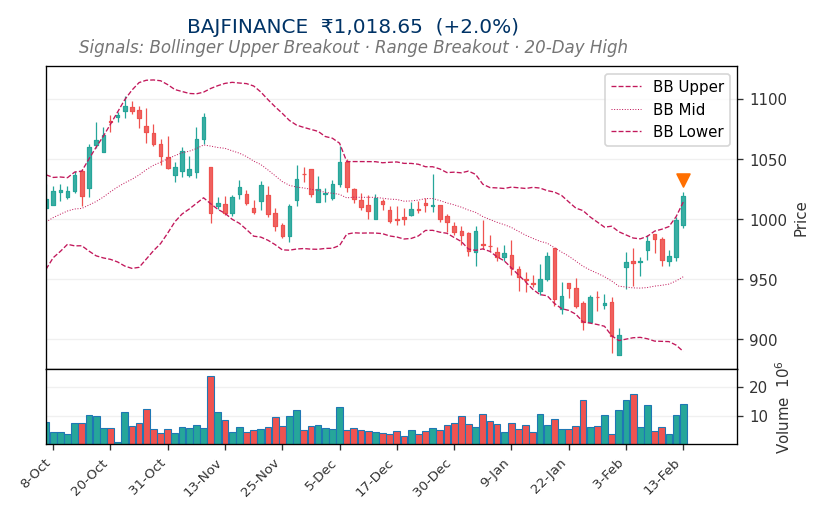
Task: Click the 20 volume axis label
Action: (x=758, y=387)
